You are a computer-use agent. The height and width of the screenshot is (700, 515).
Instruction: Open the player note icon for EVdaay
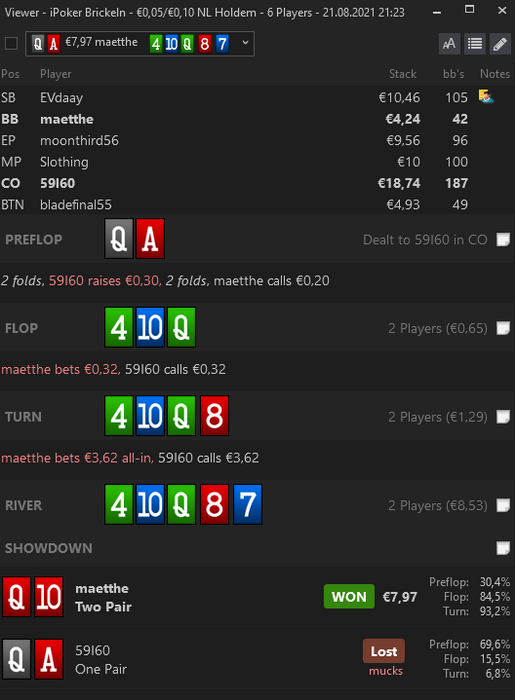pyautogui.click(x=486, y=96)
